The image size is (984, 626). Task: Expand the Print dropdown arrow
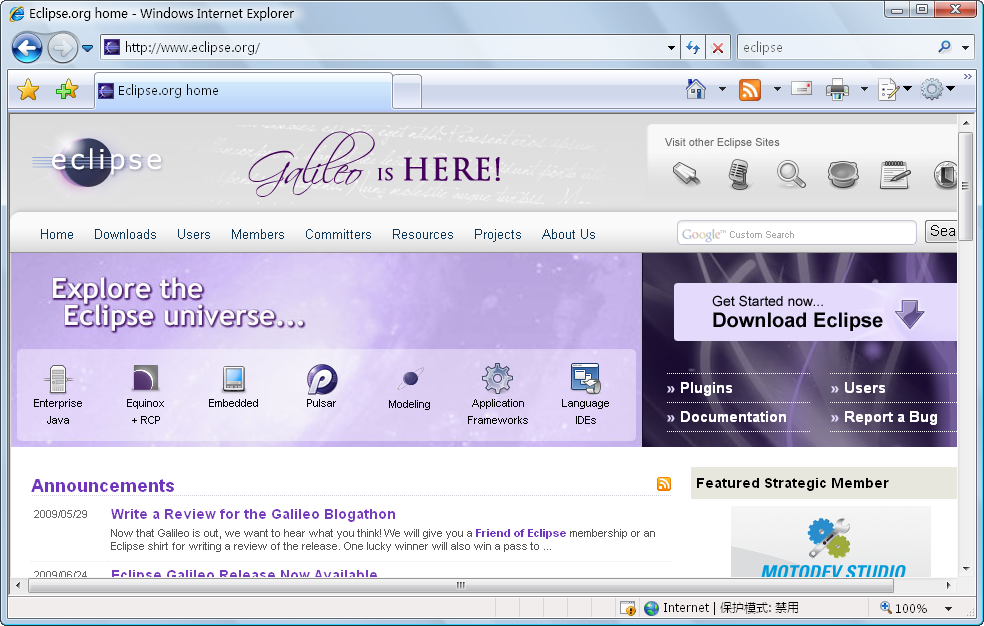coord(864,89)
